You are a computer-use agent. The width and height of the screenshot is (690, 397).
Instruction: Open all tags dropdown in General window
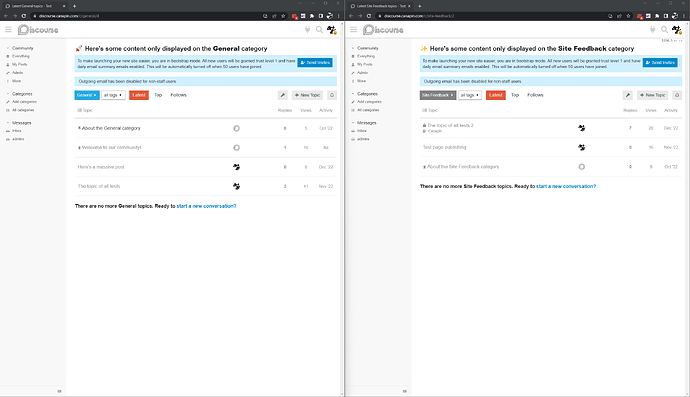coord(113,95)
